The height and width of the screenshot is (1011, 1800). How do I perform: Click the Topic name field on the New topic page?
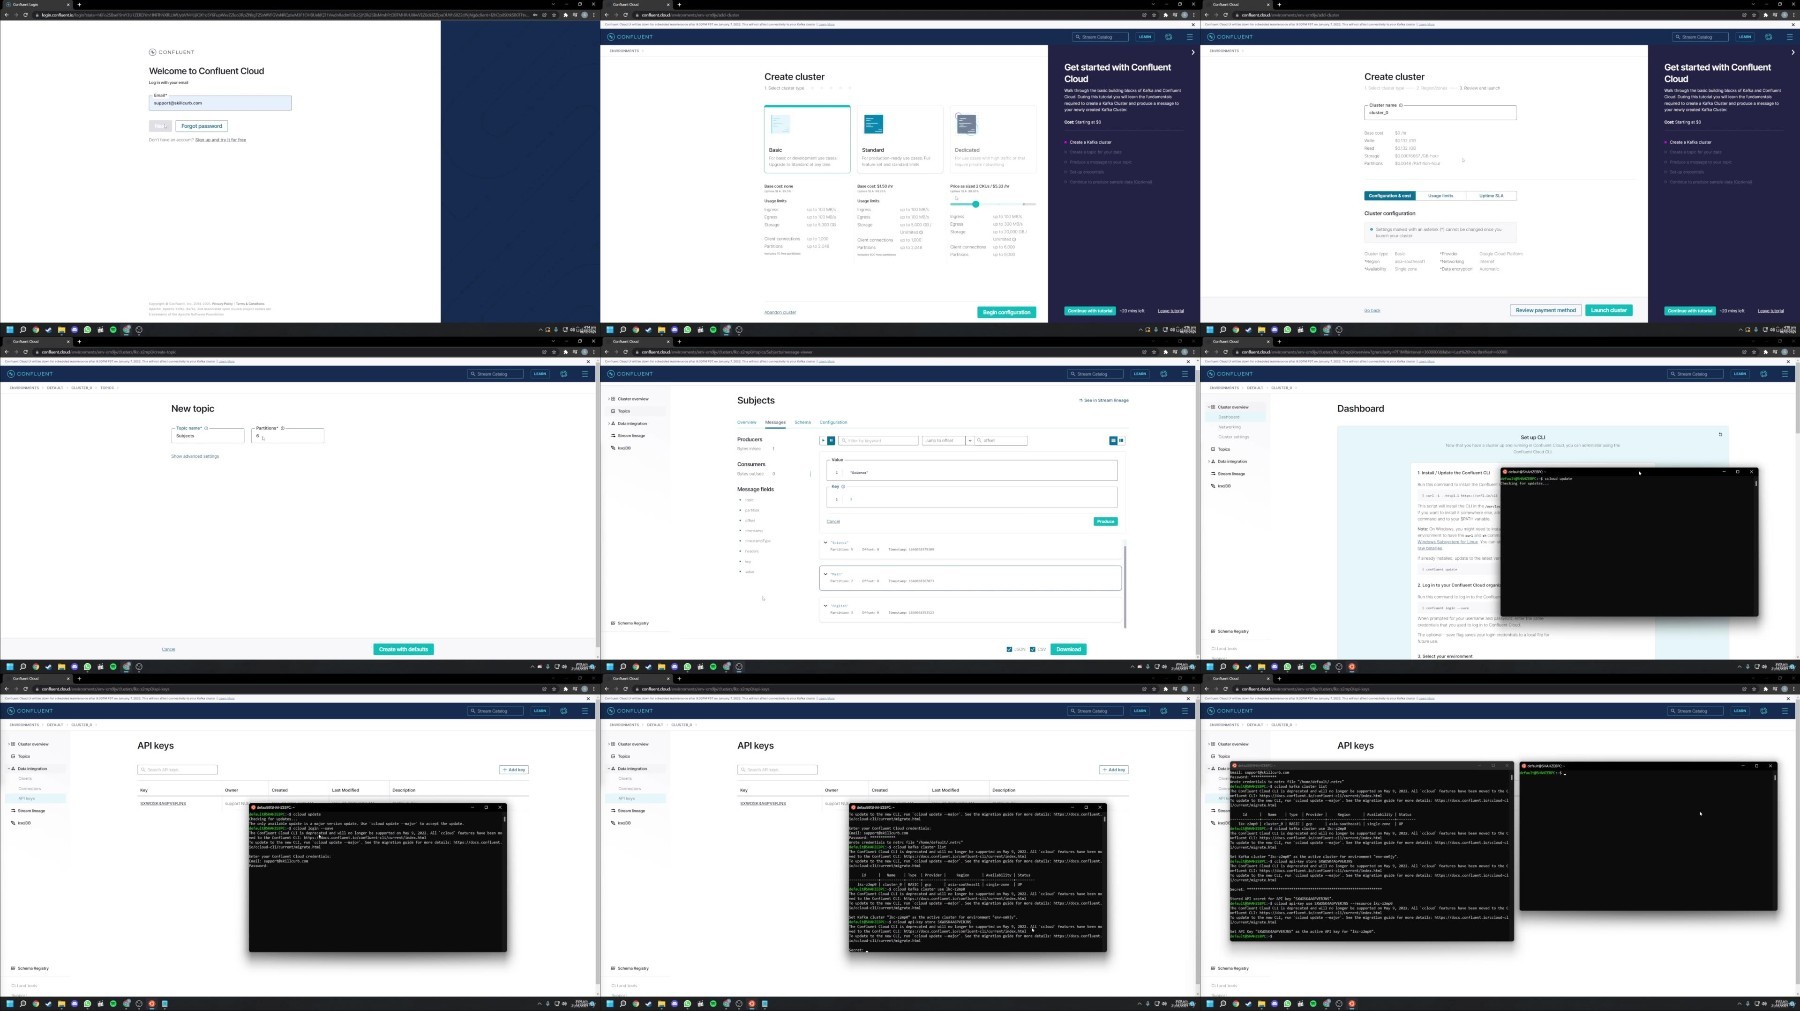click(x=208, y=435)
